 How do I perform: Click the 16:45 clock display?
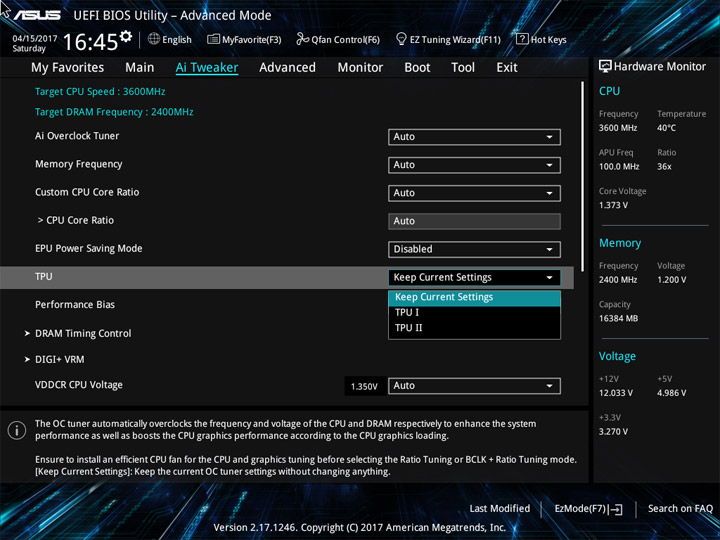pos(91,42)
